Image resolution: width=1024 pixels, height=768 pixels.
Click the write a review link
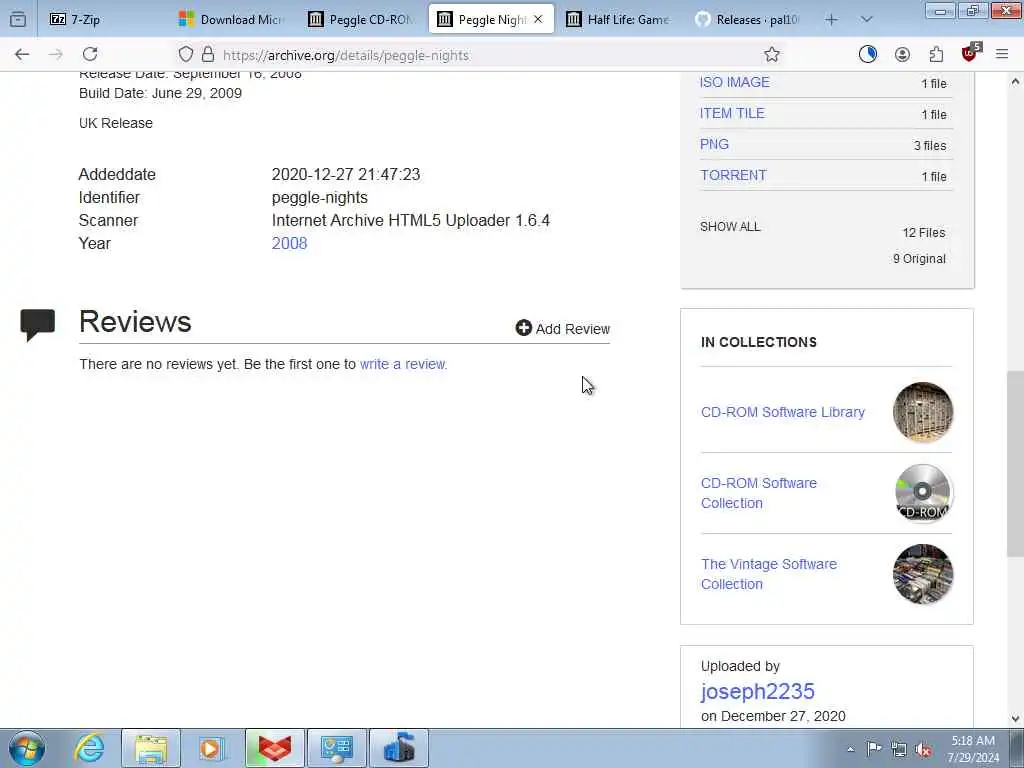[x=402, y=364]
